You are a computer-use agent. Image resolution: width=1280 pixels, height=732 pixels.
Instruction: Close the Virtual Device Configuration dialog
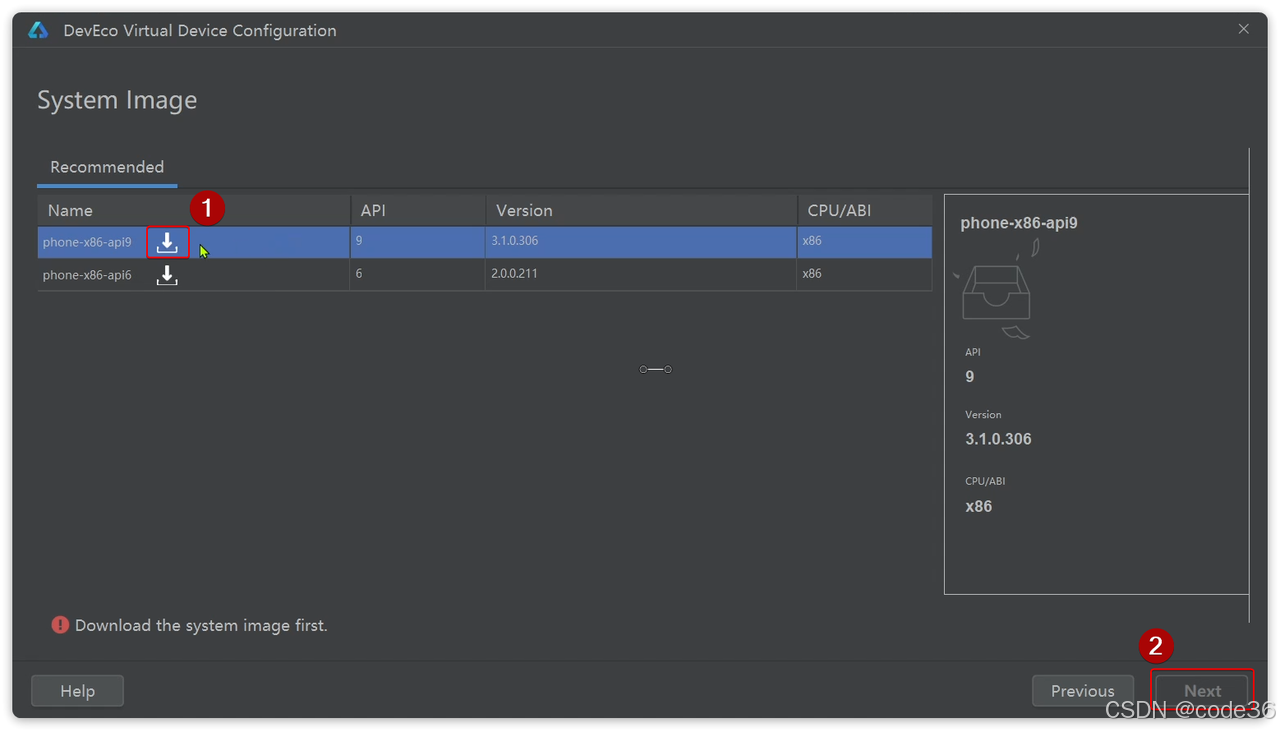(1243, 29)
